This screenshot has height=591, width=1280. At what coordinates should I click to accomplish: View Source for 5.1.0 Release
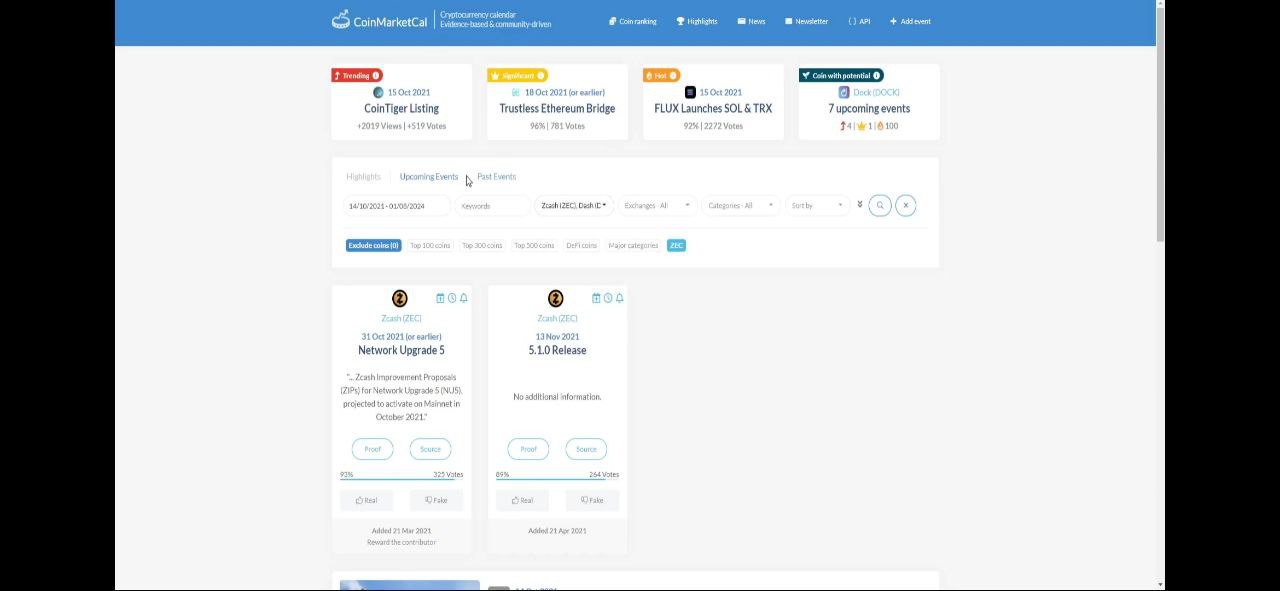(586, 449)
